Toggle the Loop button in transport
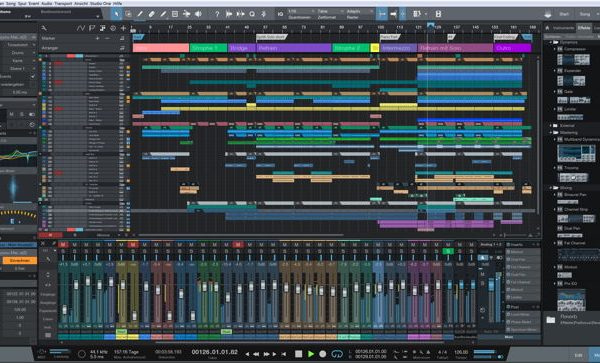Viewport: 600px width, 363px height. coord(337,354)
